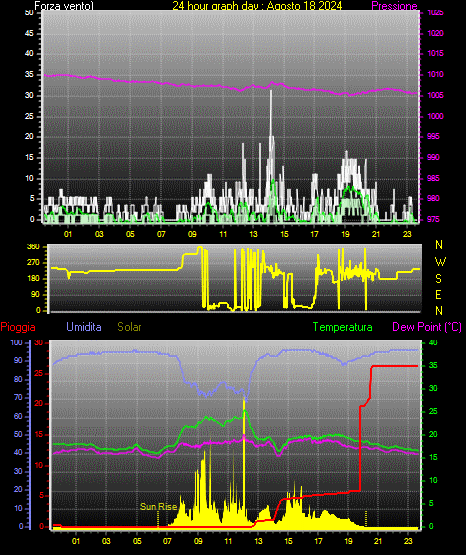Screen dimensions: 466x555
Task: Select the red 'Pioggia' legend label
Action: click(18, 327)
